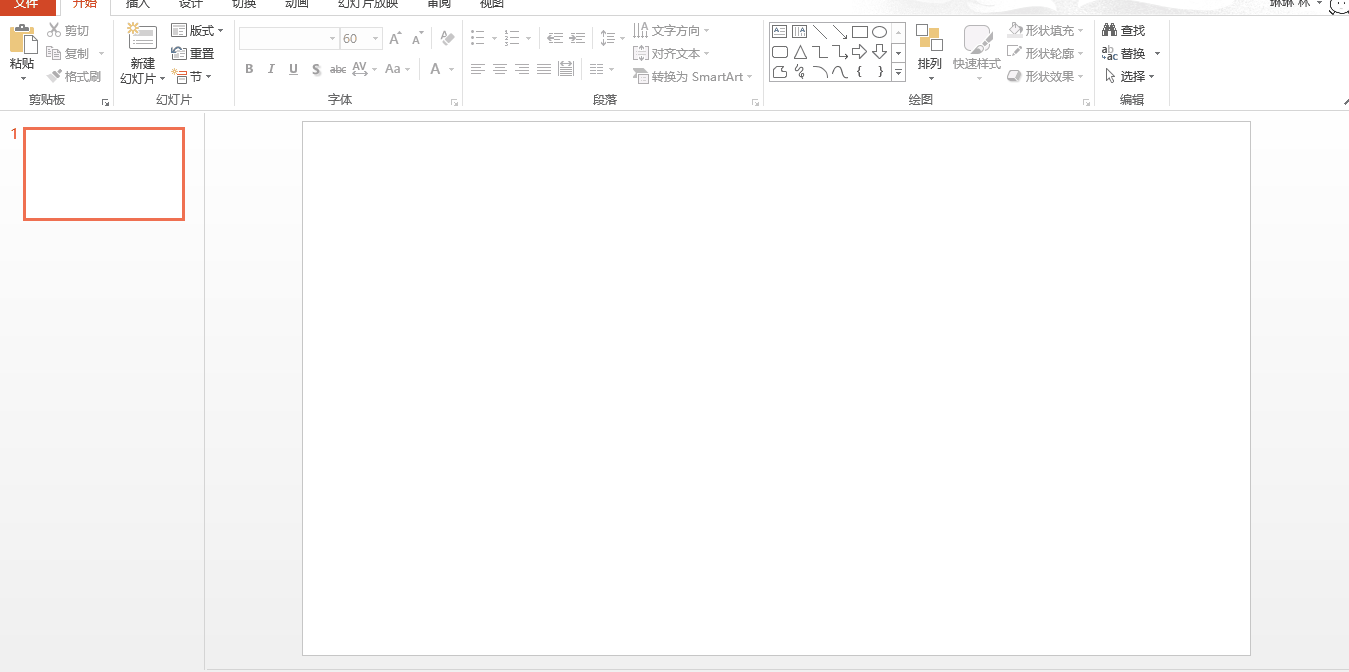Select the straight Line shape
The width and height of the screenshot is (1349, 672).
pos(820,32)
